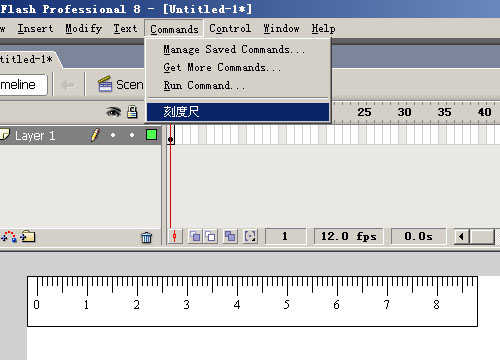The width and height of the screenshot is (500, 360).
Task: Toggle Layer 1 lock dot
Action: (132, 135)
